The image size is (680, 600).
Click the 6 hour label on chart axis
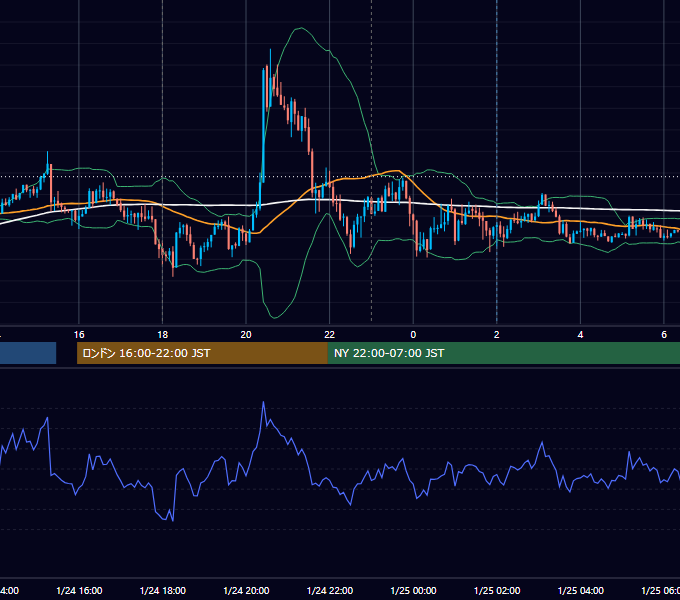pyautogui.click(x=664, y=335)
